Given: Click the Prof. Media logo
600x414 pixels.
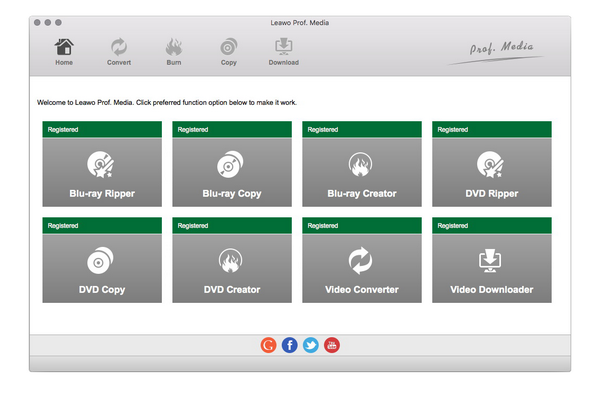Looking at the screenshot, I should 501,49.
